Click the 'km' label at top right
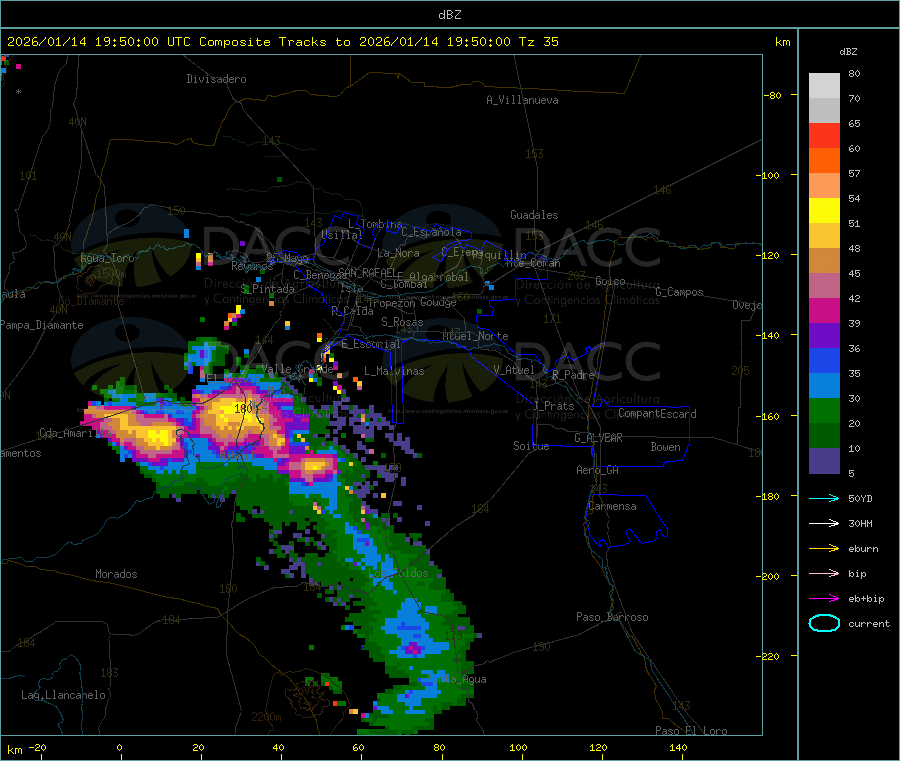This screenshot has width=900, height=761. tap(782, 42)
